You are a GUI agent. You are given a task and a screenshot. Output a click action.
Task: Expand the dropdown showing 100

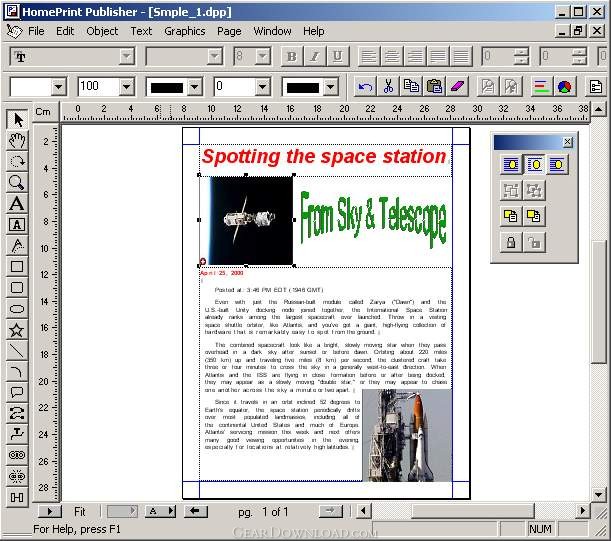pos(126,86)
